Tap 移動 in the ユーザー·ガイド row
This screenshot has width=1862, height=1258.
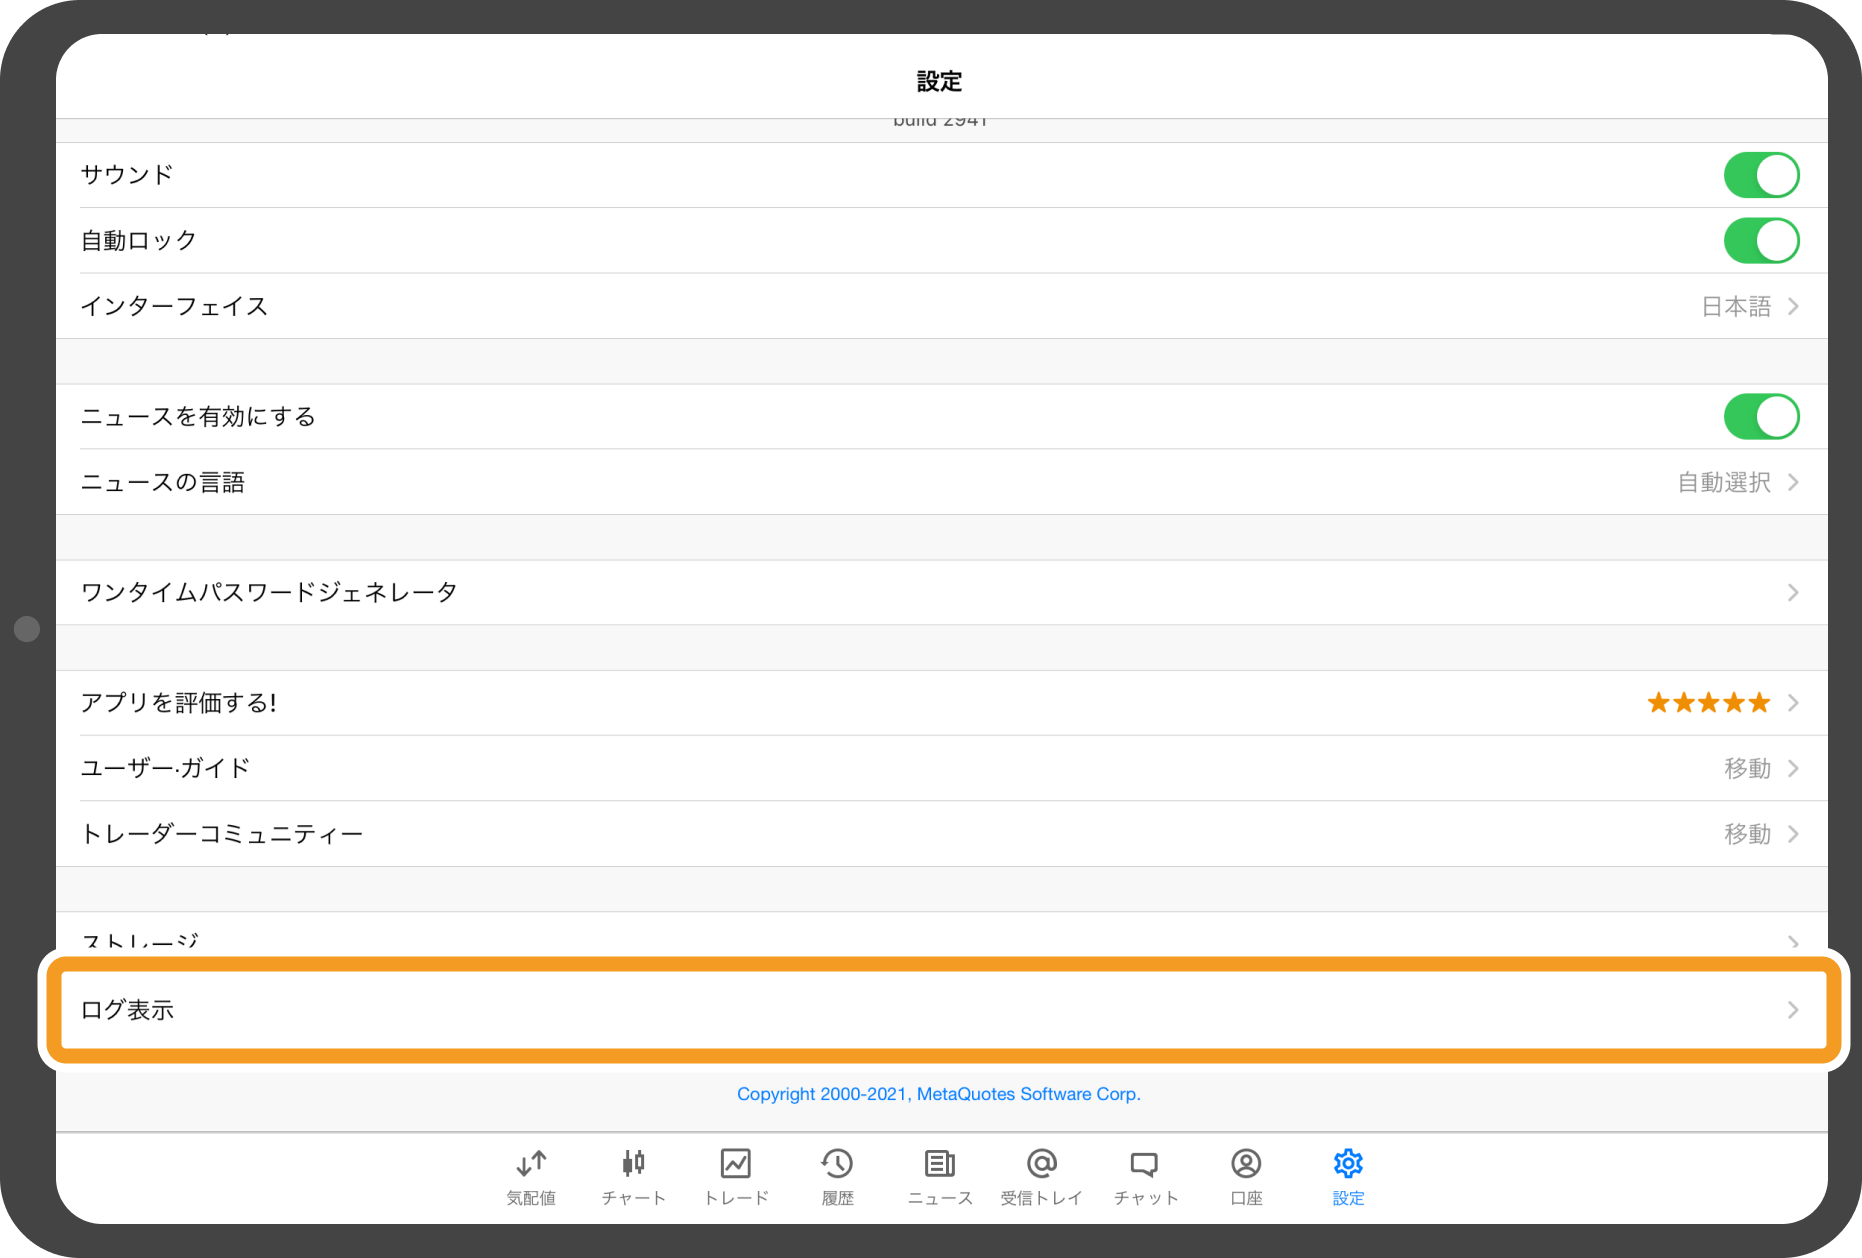pos(1747,768)
